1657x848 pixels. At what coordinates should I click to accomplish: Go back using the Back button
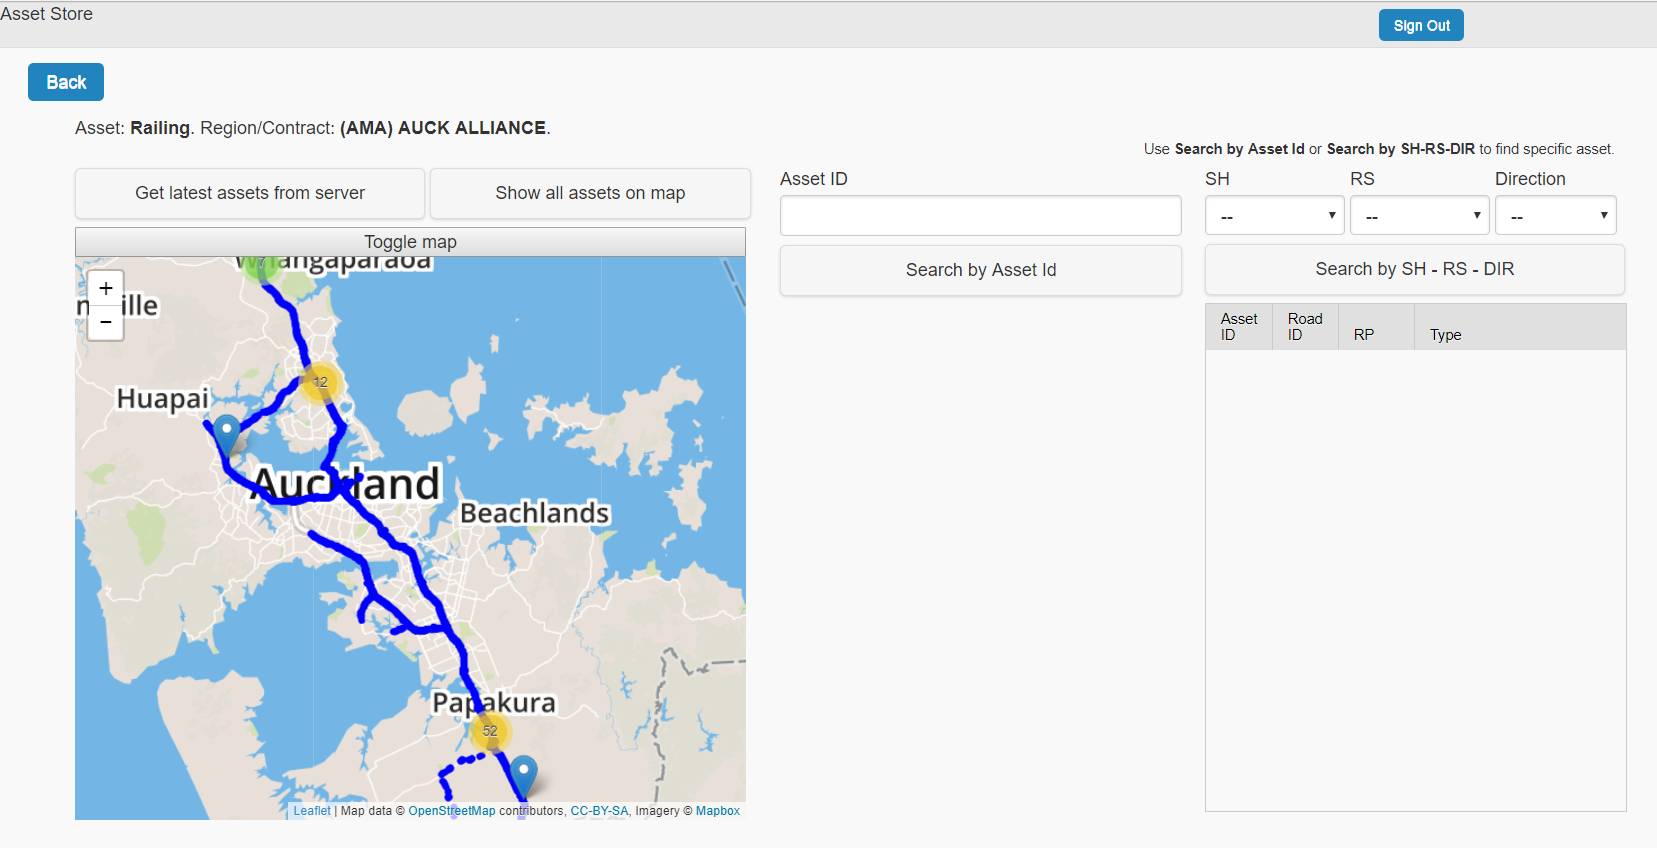(66, 82)
